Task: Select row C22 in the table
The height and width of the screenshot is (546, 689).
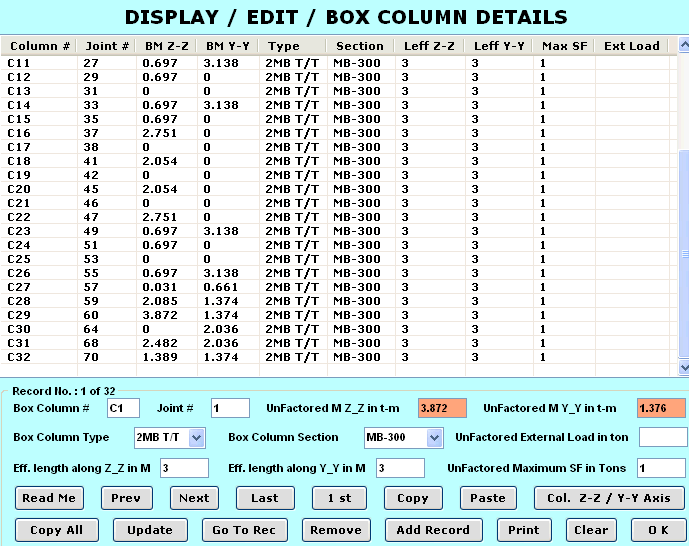Action: click(x=338, y=217)
